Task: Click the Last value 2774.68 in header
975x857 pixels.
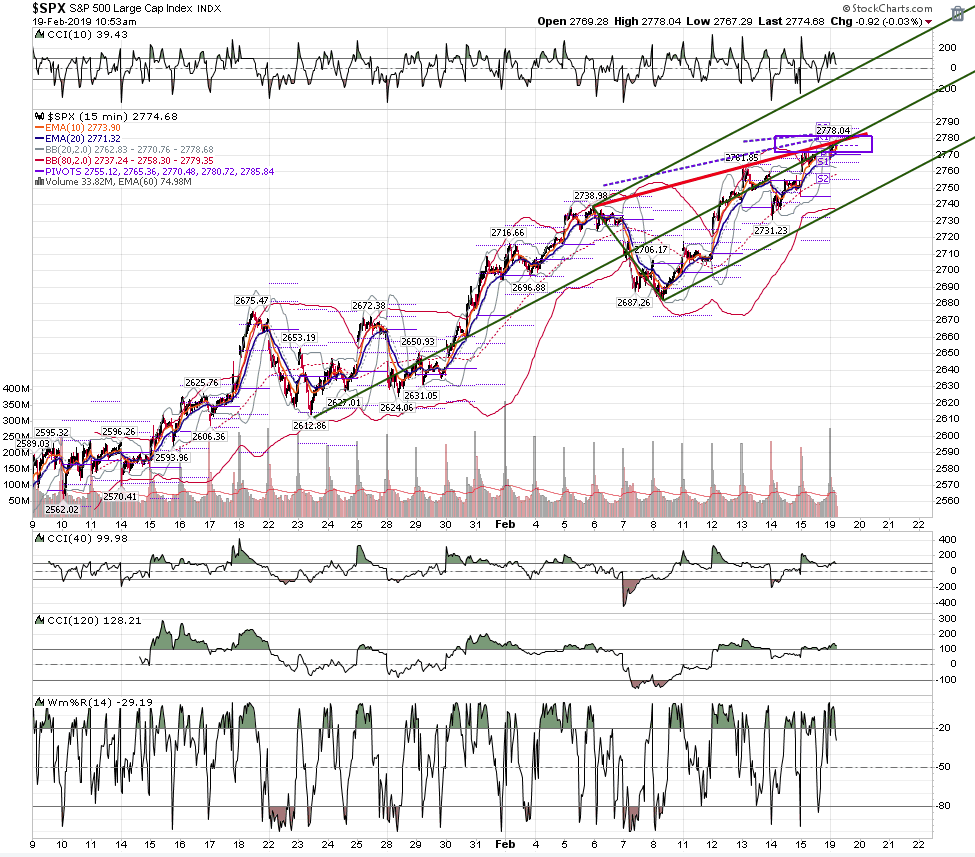Action: click(x=805, y=22)
